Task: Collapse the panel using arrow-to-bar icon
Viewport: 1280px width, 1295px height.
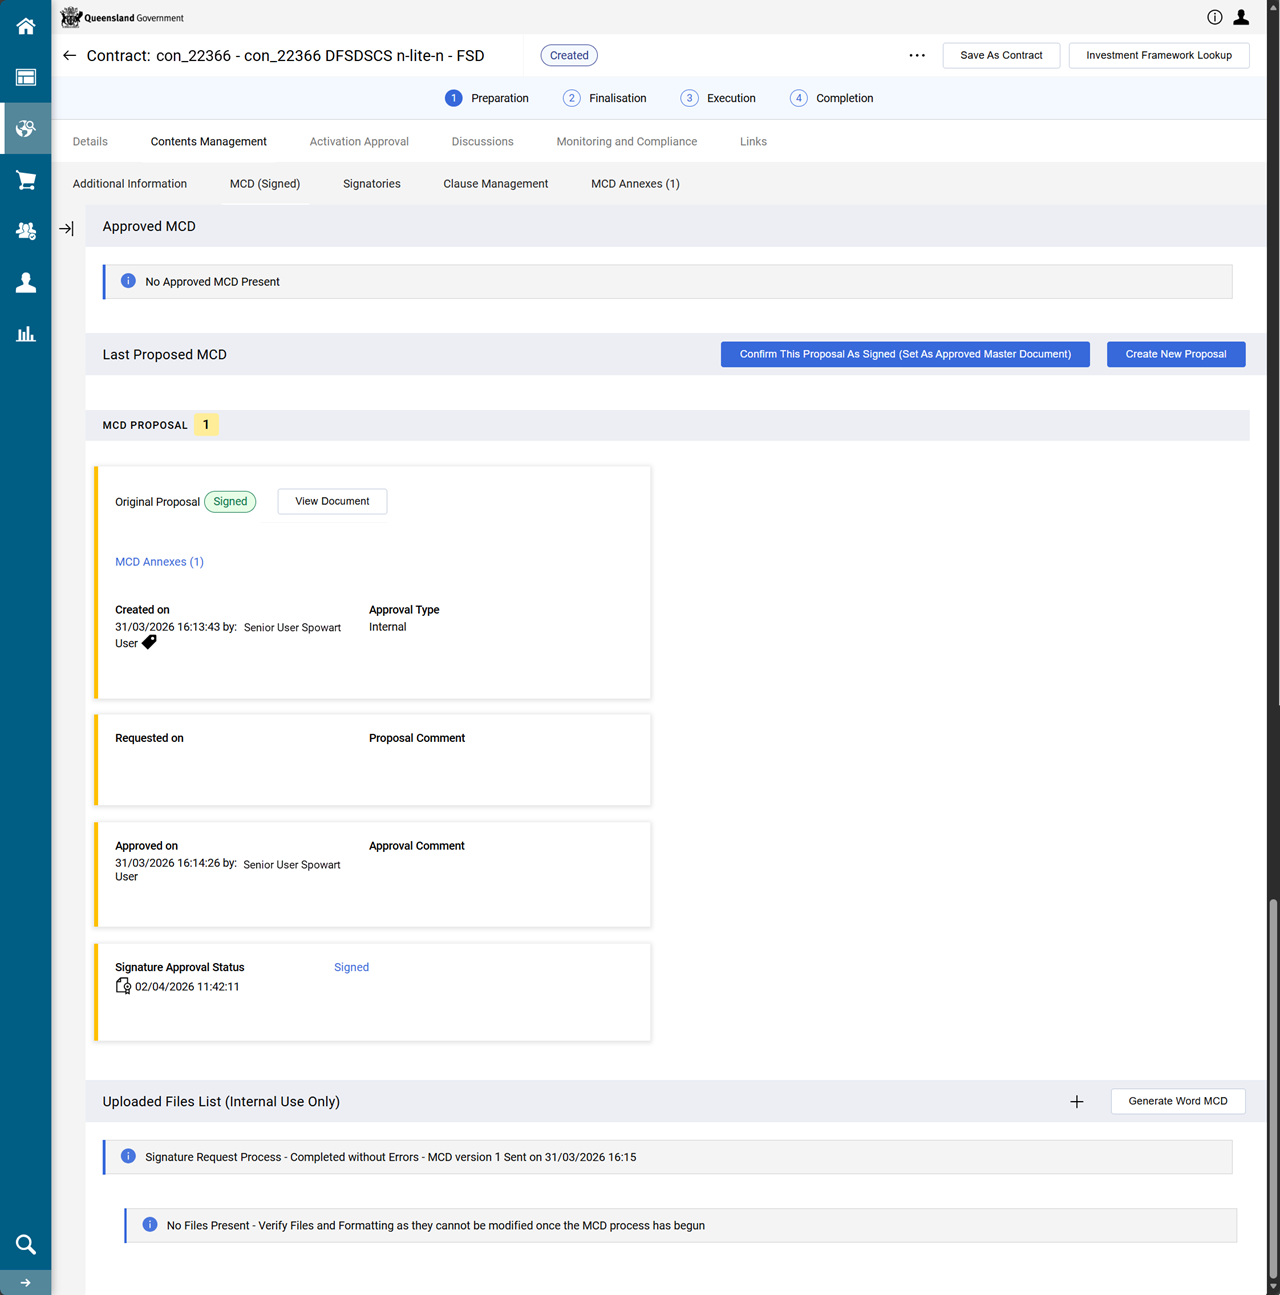Action: [x=66, y=229]
